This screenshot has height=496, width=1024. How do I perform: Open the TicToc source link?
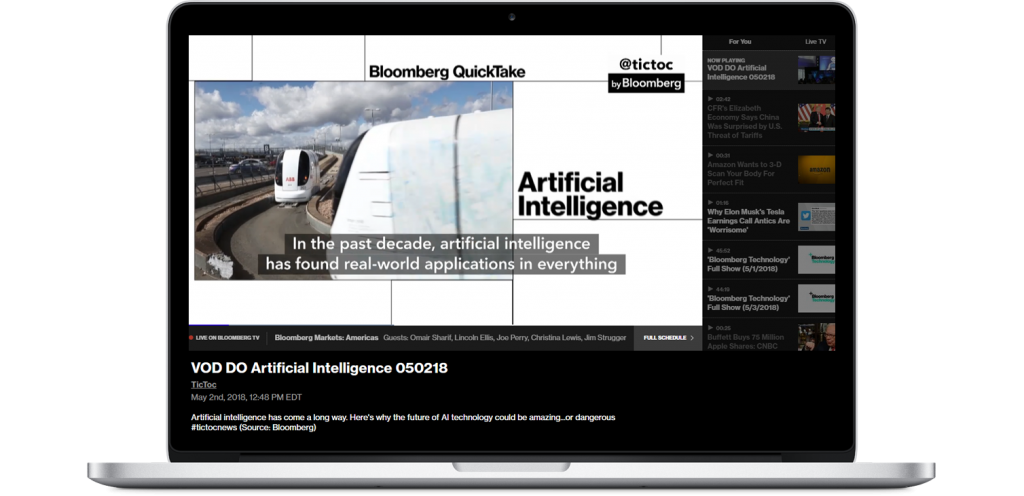tap(203, 385)
